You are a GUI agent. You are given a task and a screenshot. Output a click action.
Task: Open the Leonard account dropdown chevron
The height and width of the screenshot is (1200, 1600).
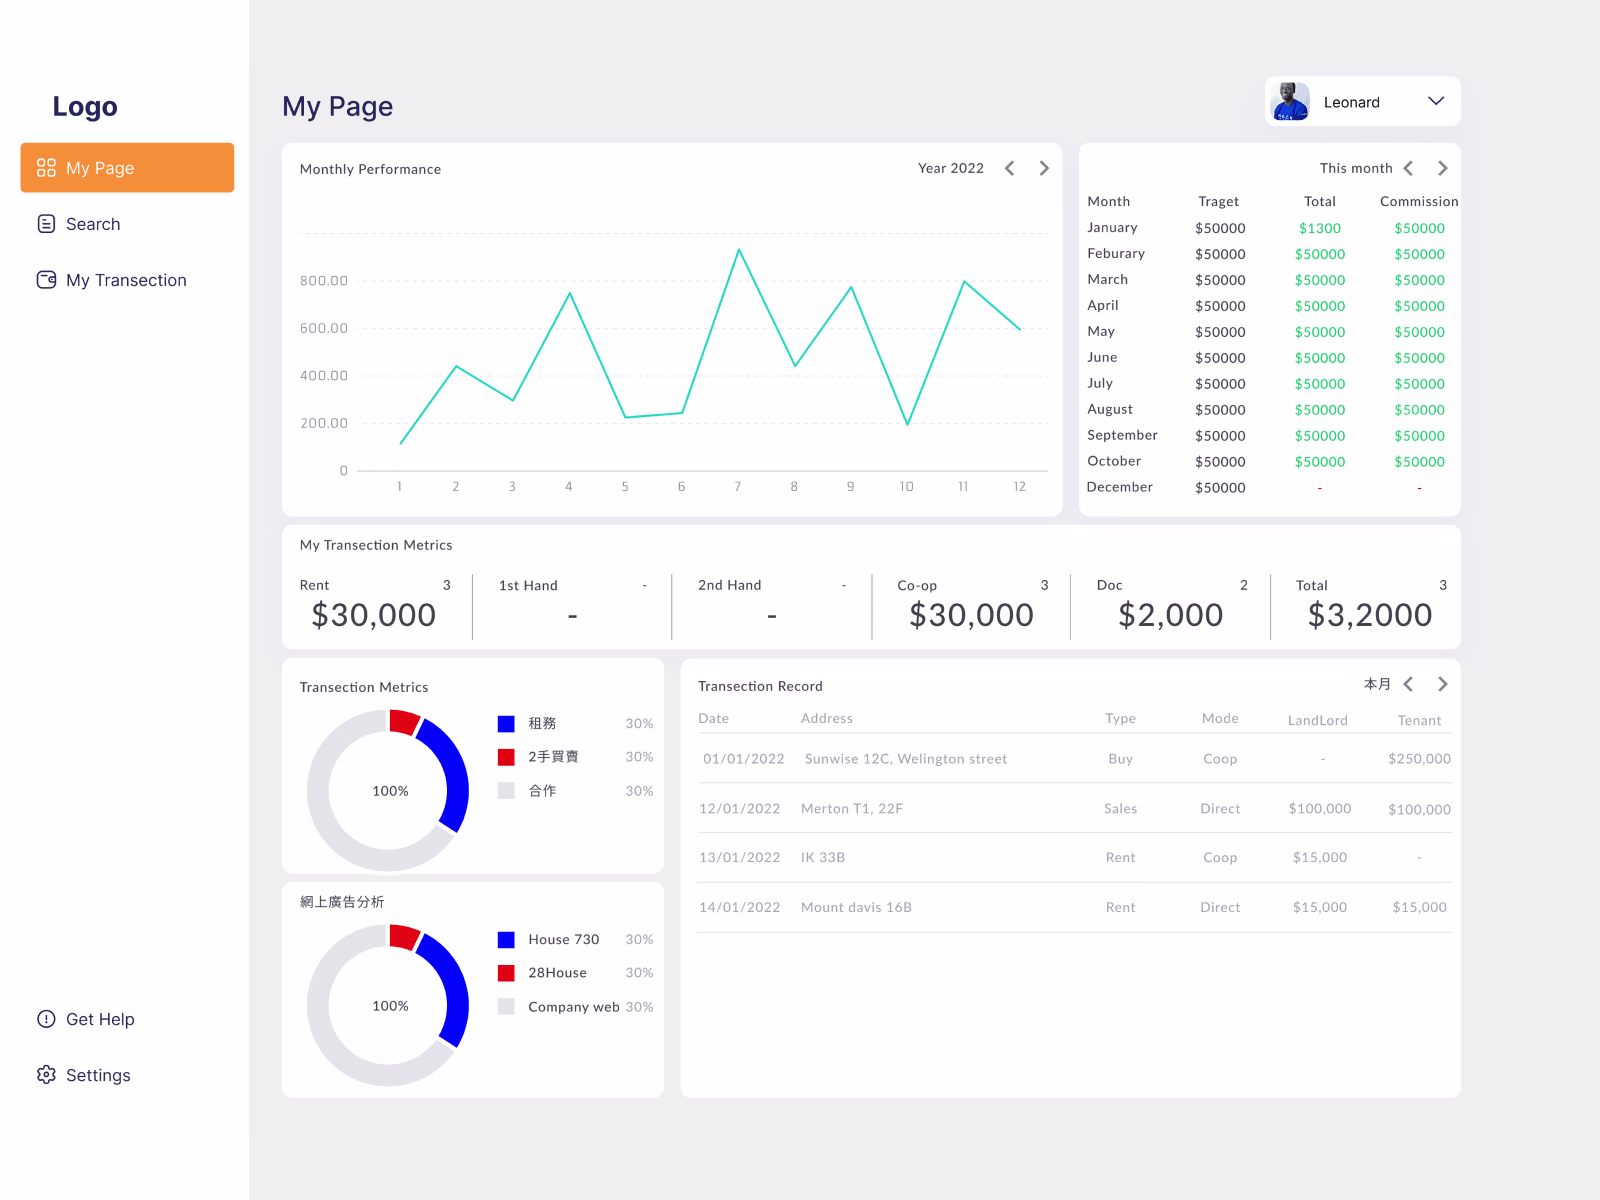pyautogui.click(x=1437, y=101)
